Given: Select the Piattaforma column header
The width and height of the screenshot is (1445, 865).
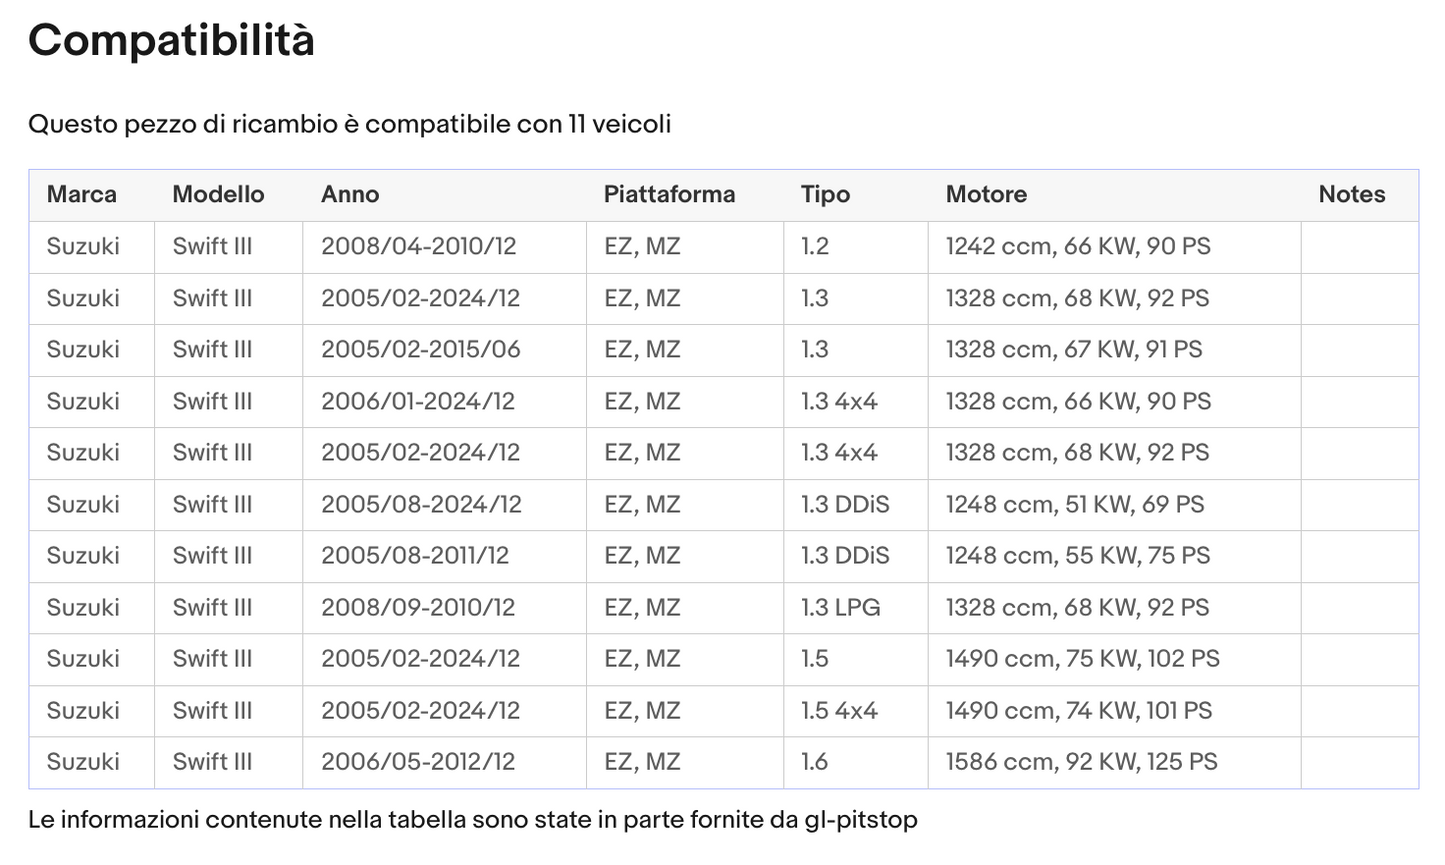Looking at the screenshot, I should [669, 195].
